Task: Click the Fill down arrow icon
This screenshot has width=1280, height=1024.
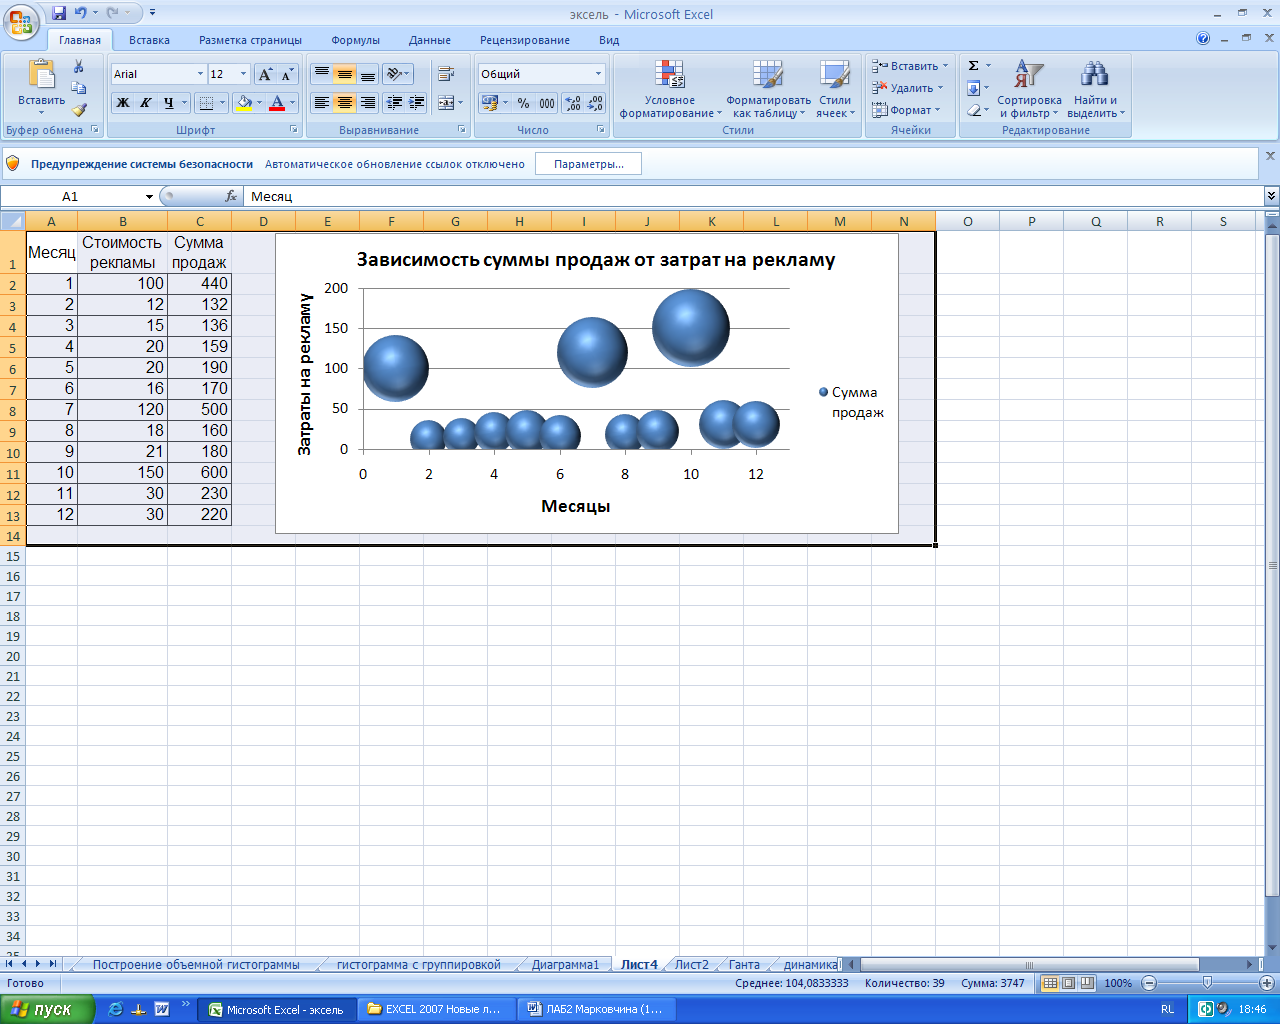Action: 973,88
